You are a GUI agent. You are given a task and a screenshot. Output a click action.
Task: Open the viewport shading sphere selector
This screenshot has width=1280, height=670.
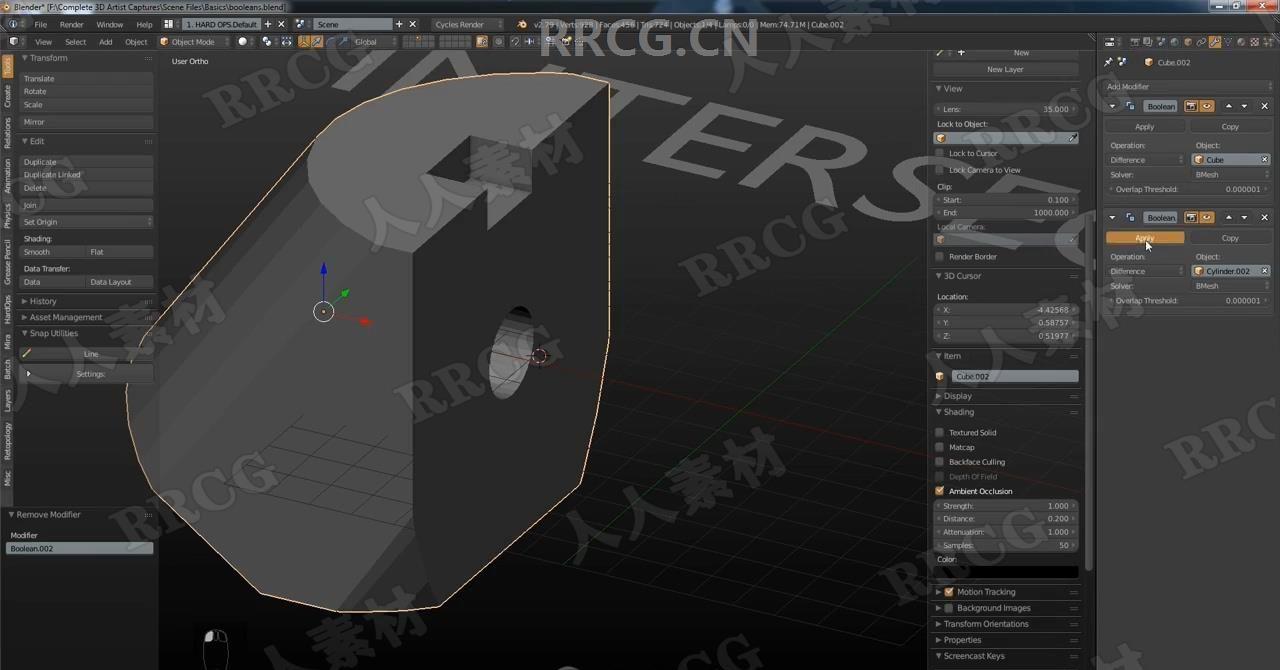pos(243,42)
